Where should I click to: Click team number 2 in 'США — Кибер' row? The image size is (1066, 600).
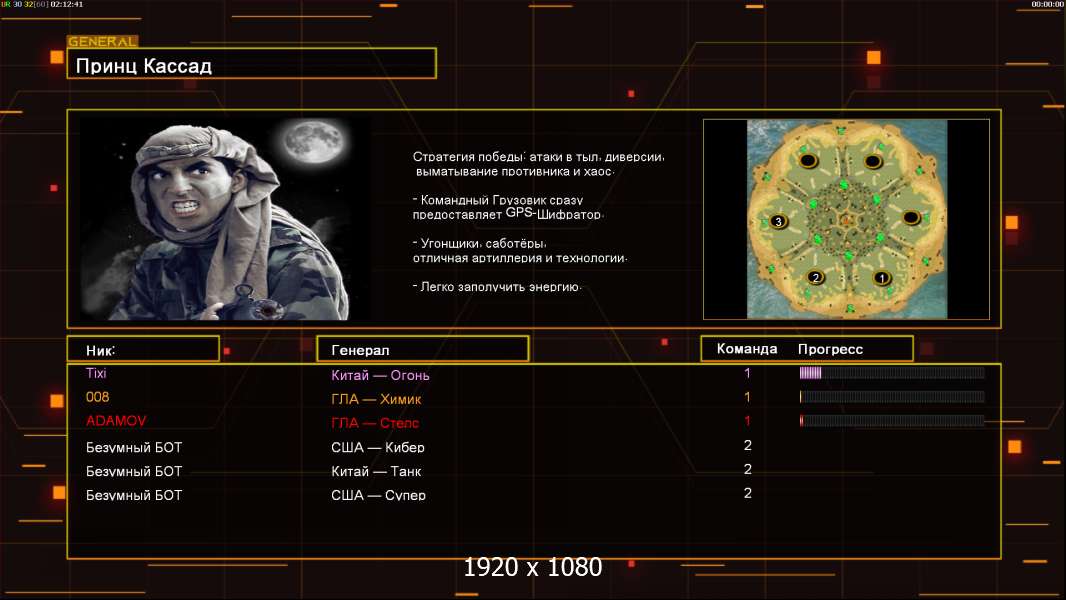tap(747, 445)
